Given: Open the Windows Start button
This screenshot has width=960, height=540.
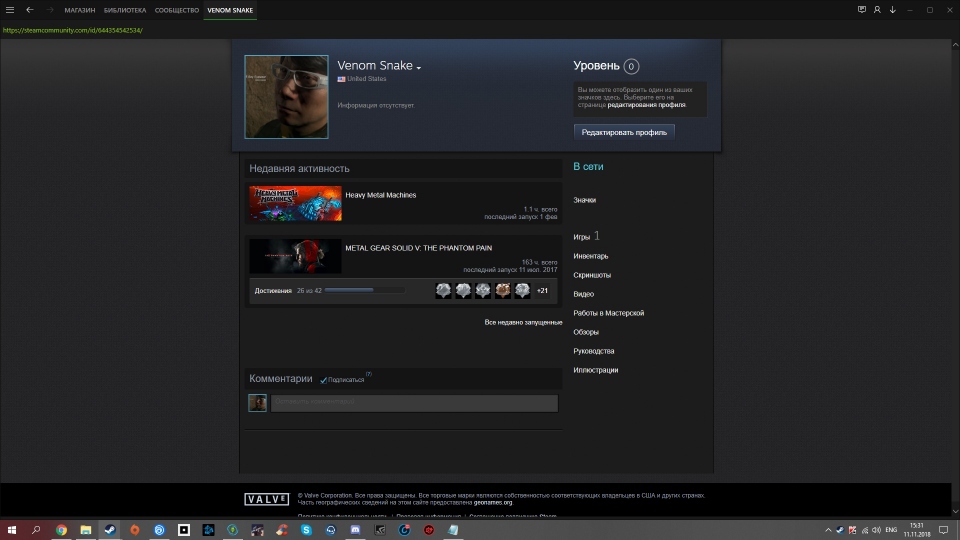Looking at the screenshot, I should tap(12, 530).
